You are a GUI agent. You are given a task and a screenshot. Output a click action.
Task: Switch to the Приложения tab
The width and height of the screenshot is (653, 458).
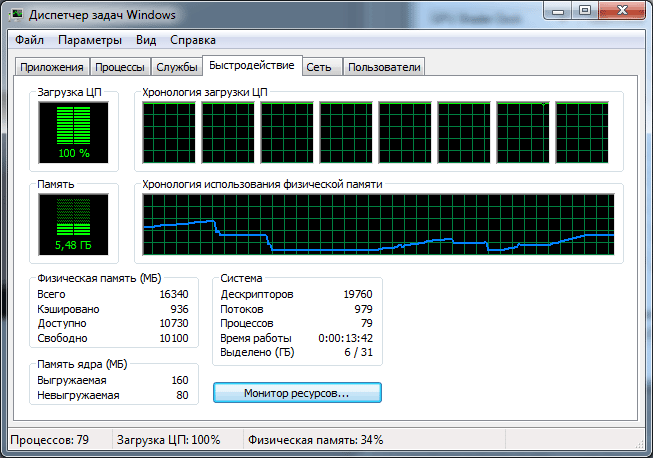click(x=52, y=67)
